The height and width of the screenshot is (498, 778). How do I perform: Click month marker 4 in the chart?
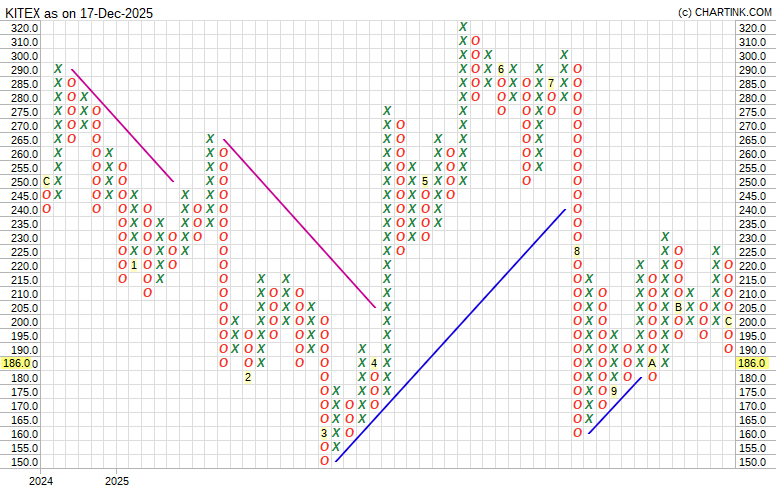coord(374,363)
